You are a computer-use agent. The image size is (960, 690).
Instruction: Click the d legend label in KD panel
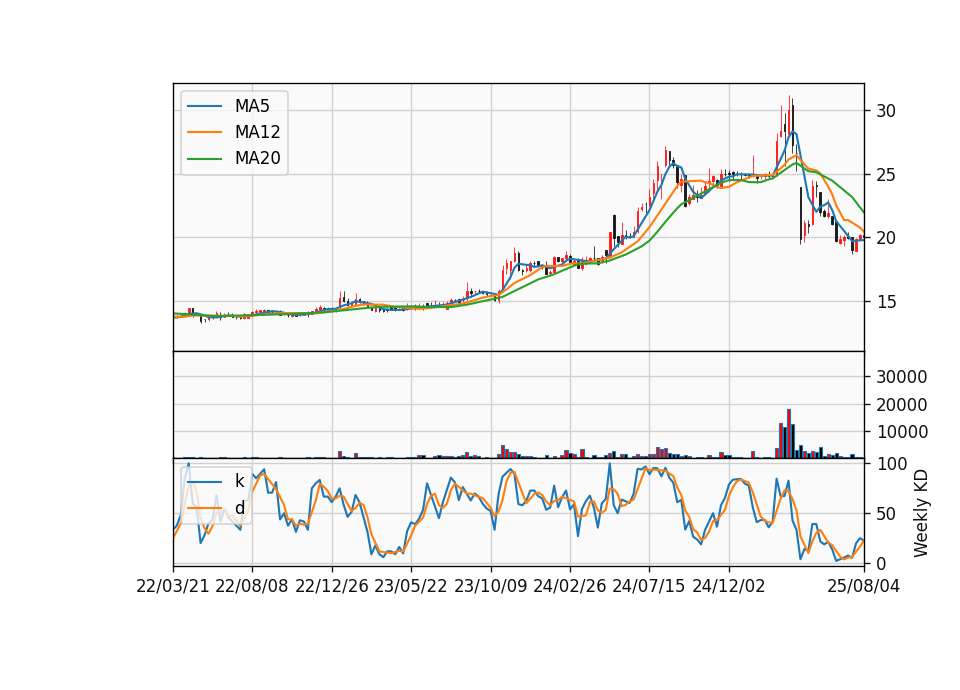239,508
